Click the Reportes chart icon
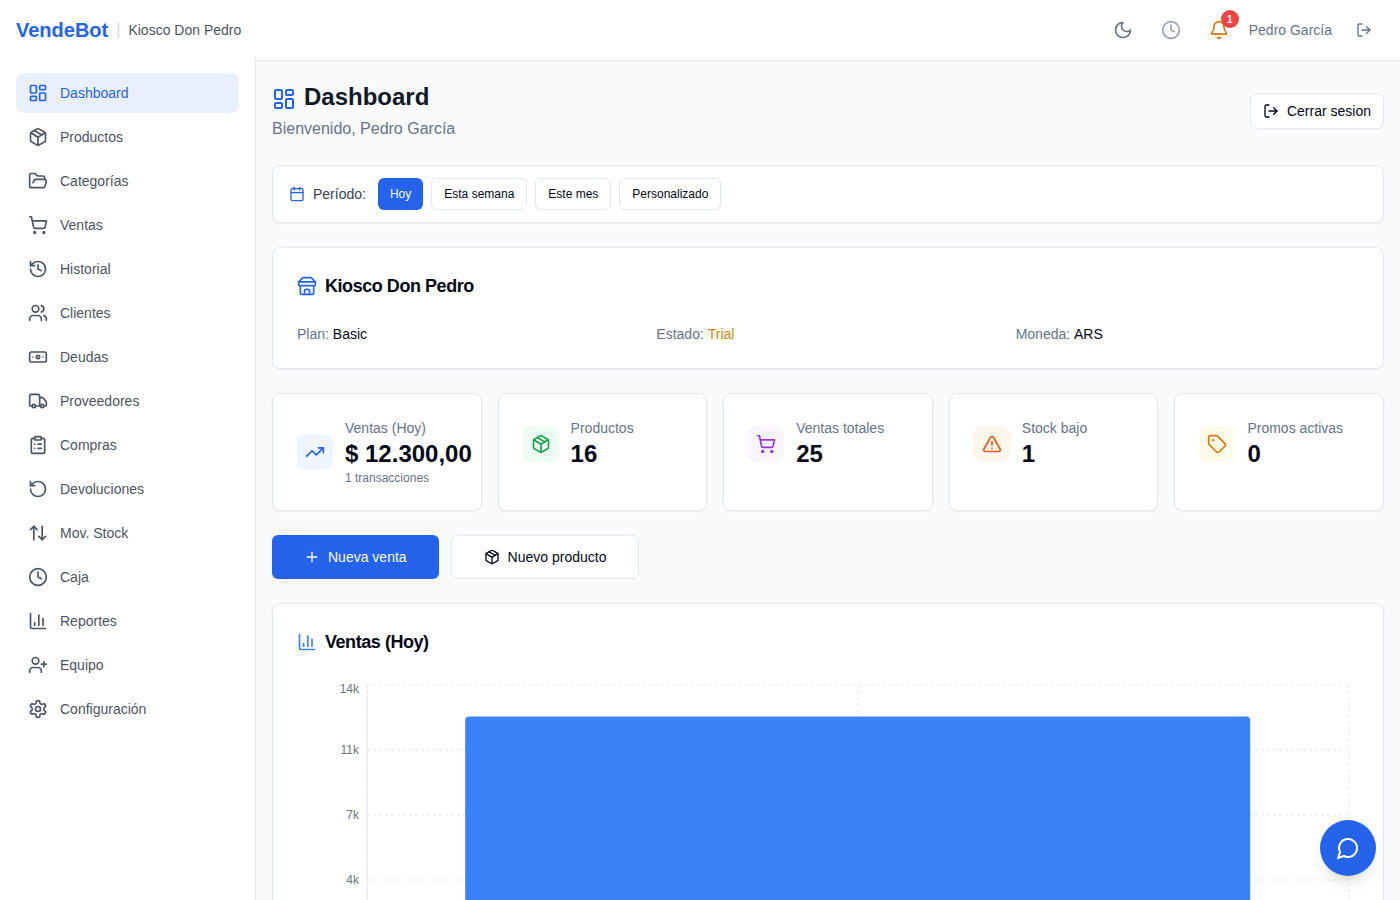1400x900 pixels. [x=38, y=621]
